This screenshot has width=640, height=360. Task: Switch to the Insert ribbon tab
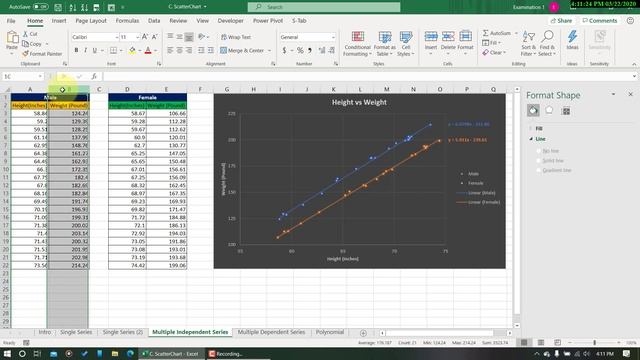click(x=59, y=20)
